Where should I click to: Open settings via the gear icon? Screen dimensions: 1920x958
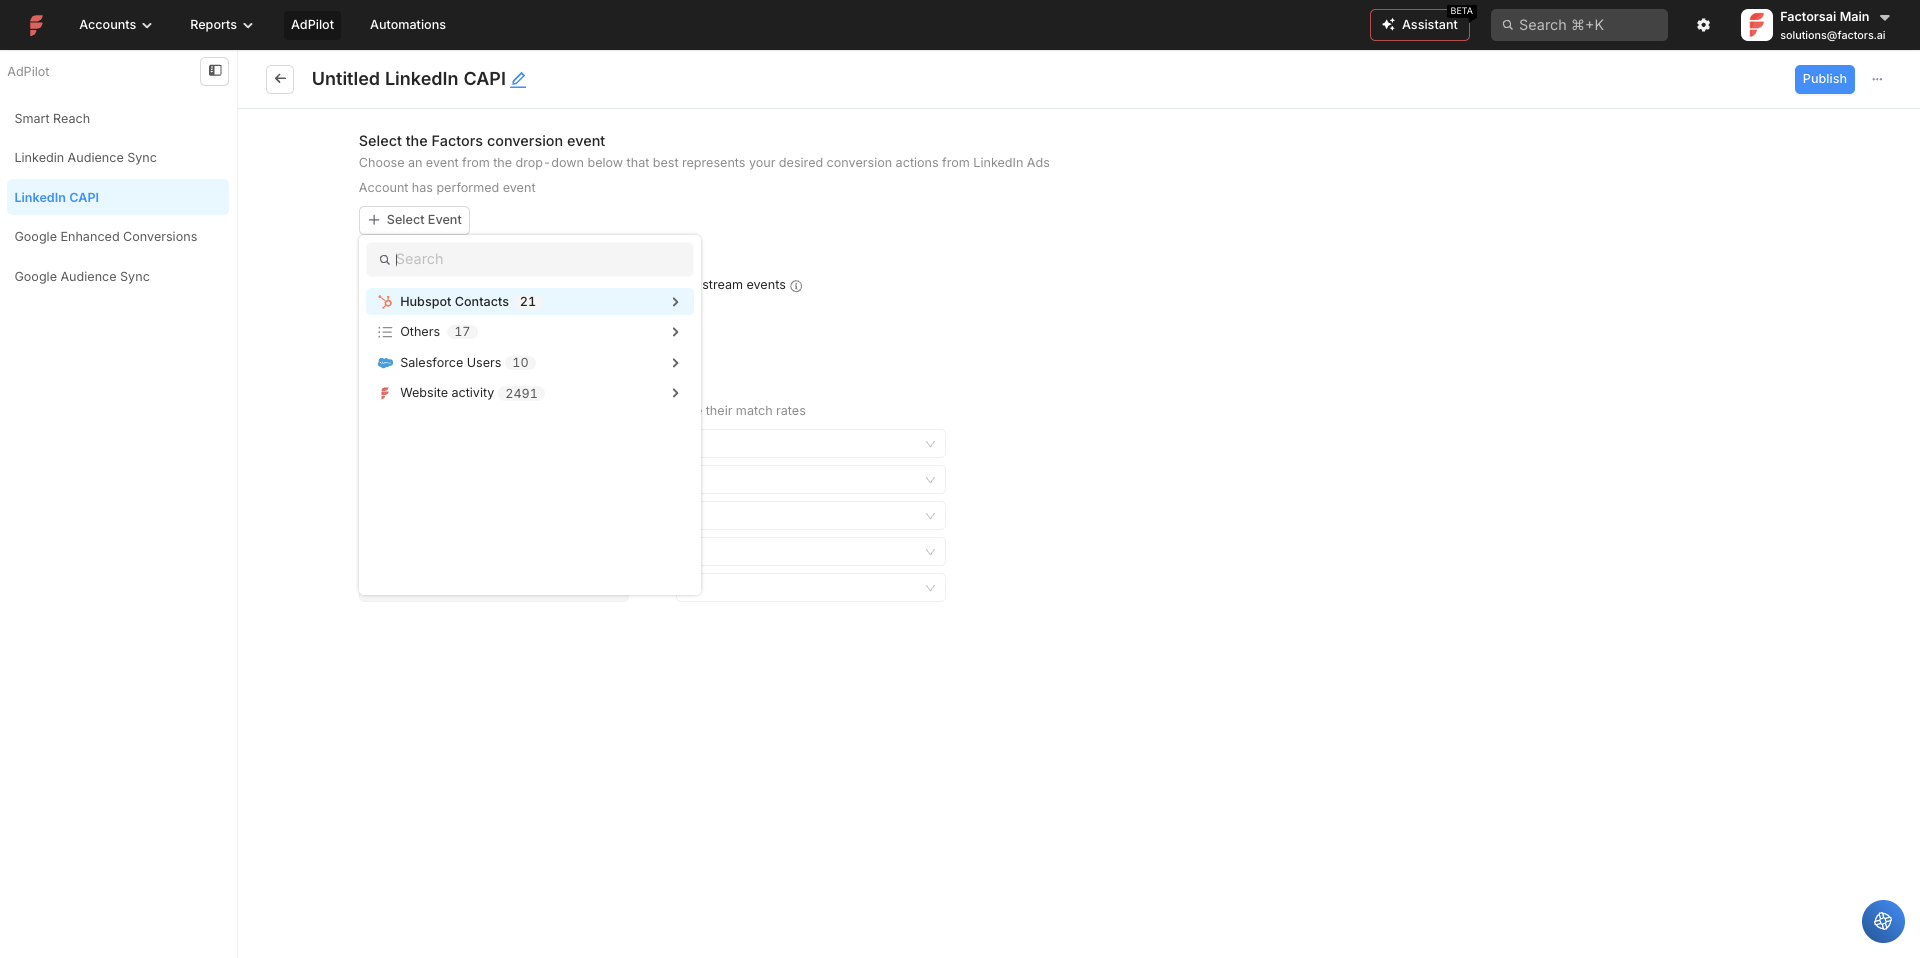coord(1703,25)
